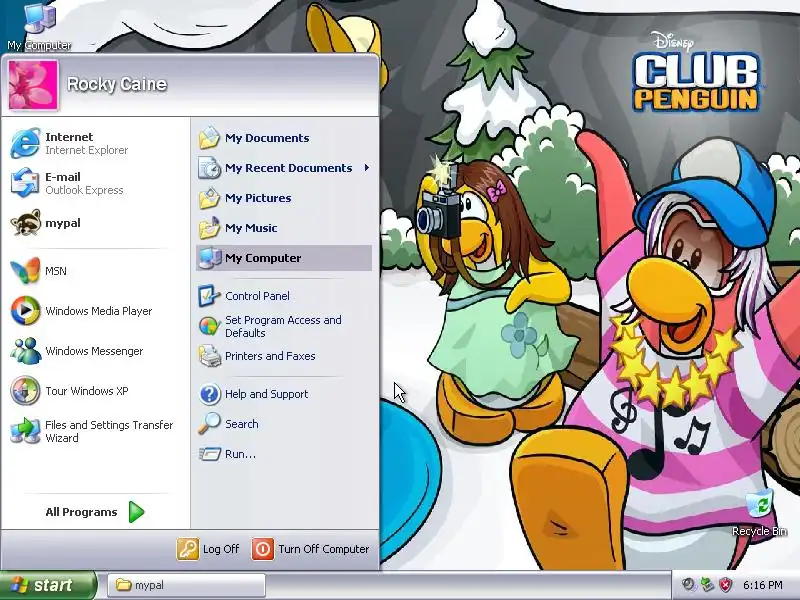Select the My Music menu entry text
This screenshot has height=600, width=800.
[x=251, y=228]
